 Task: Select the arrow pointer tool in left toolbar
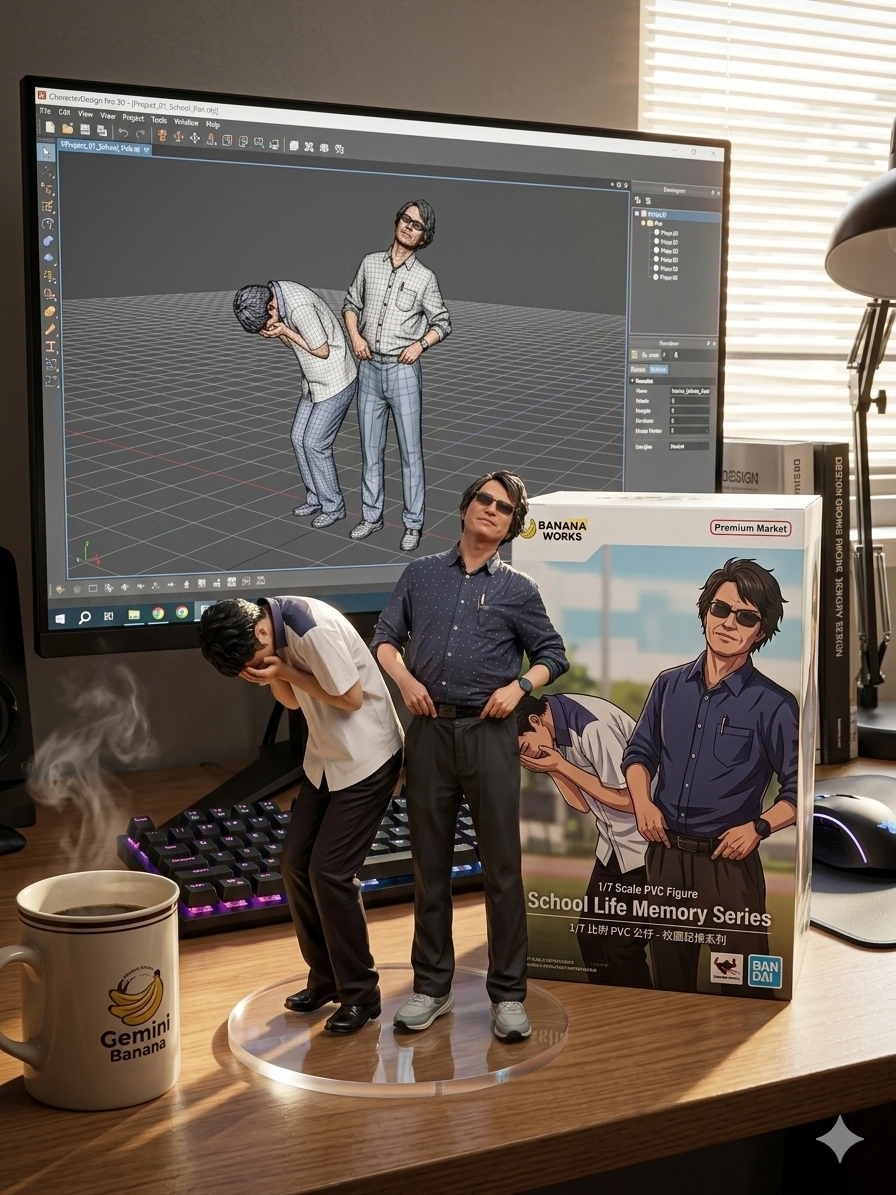click(x=46, y=154)
